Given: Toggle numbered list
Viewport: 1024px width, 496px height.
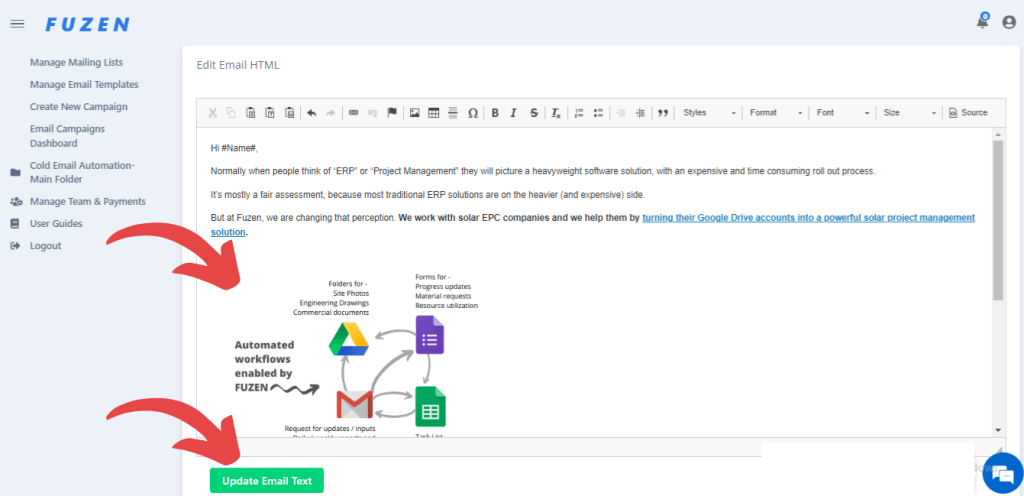Looking at the screenshot, I should point(578,113).
